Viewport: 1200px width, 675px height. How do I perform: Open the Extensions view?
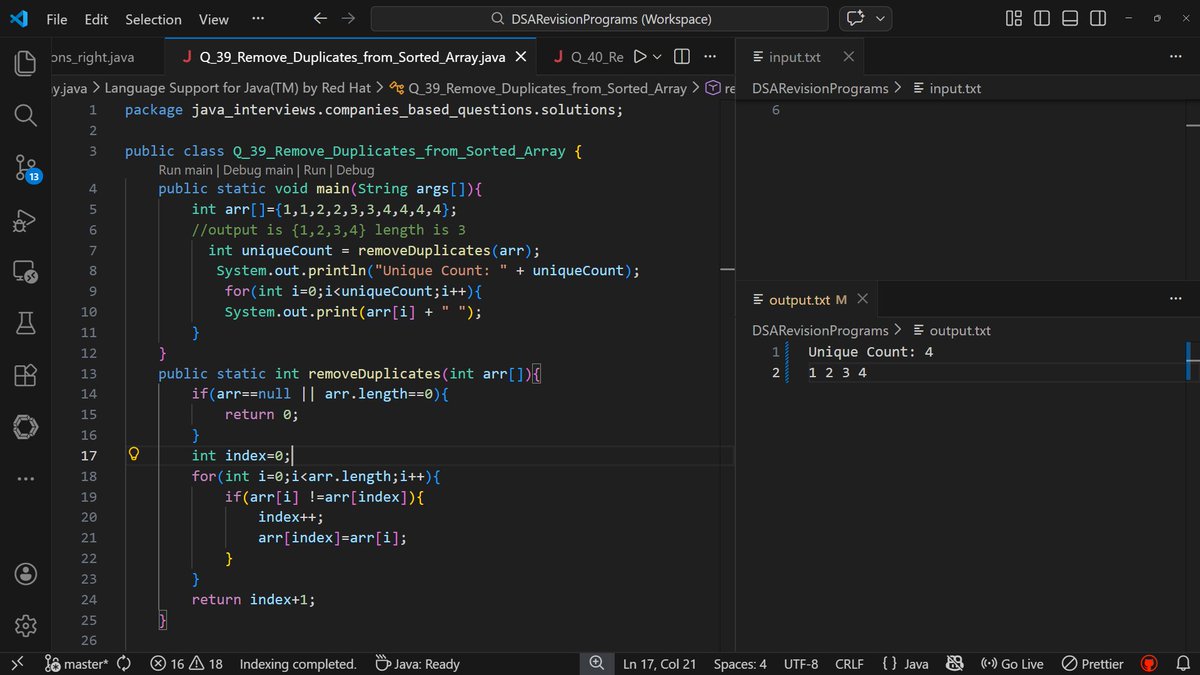pos(26,375)
